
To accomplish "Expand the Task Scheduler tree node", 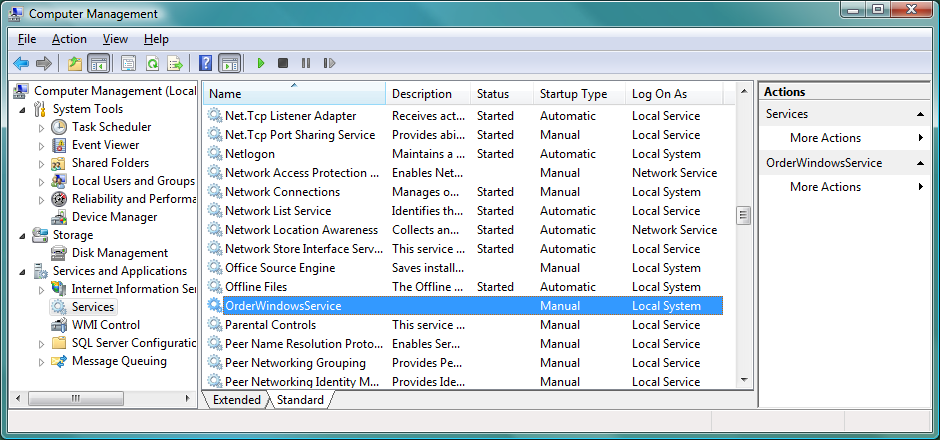I will point(41,128).
